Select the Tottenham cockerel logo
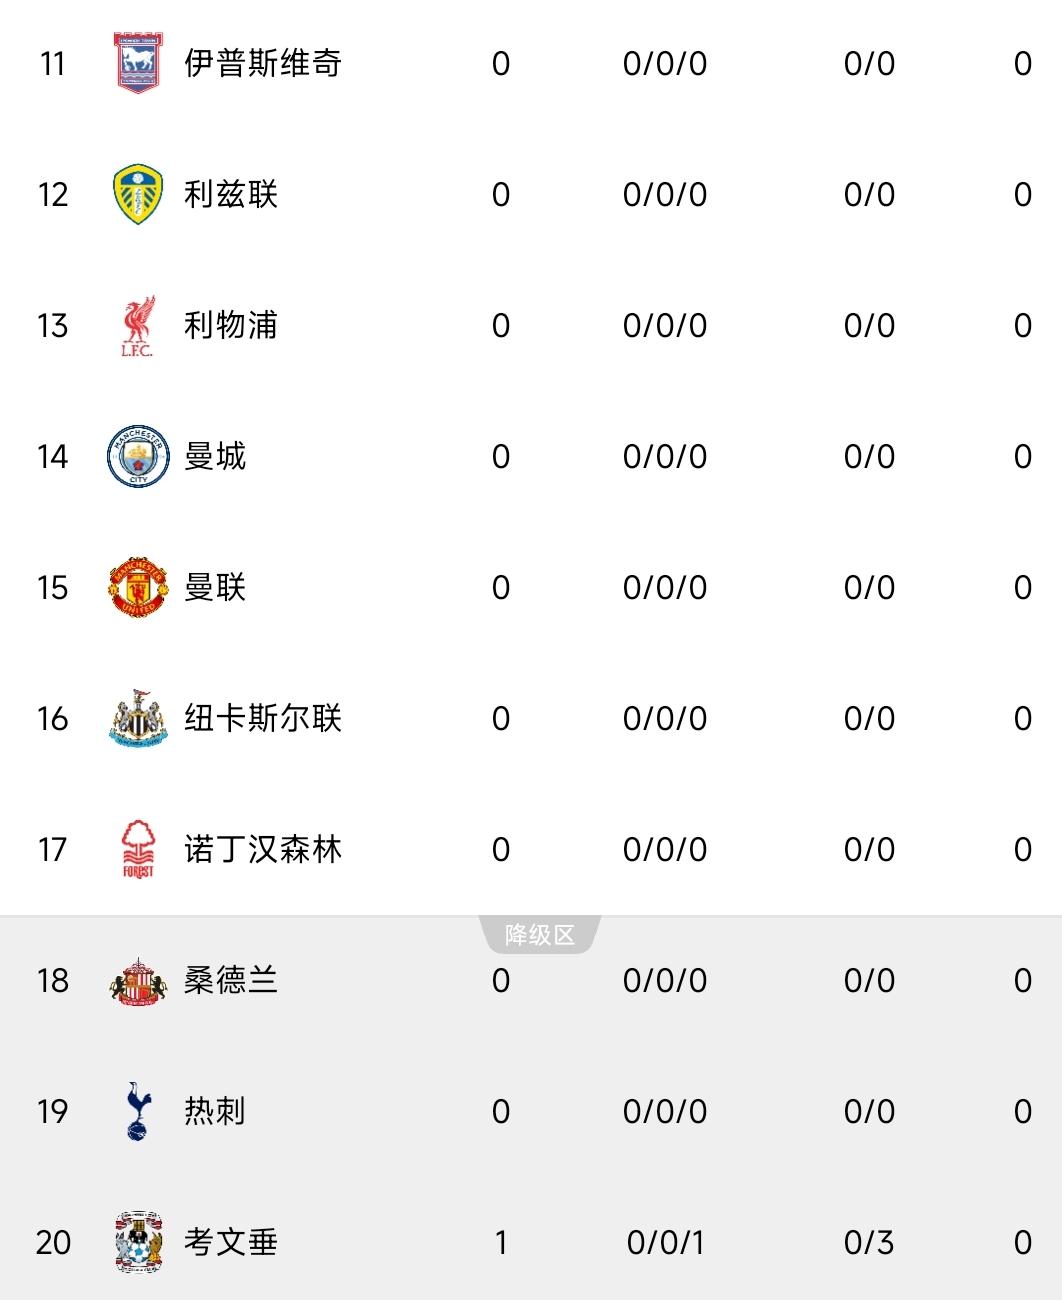The width and height of the screenshot is (1062, 1300). (x=138, y=1111)
